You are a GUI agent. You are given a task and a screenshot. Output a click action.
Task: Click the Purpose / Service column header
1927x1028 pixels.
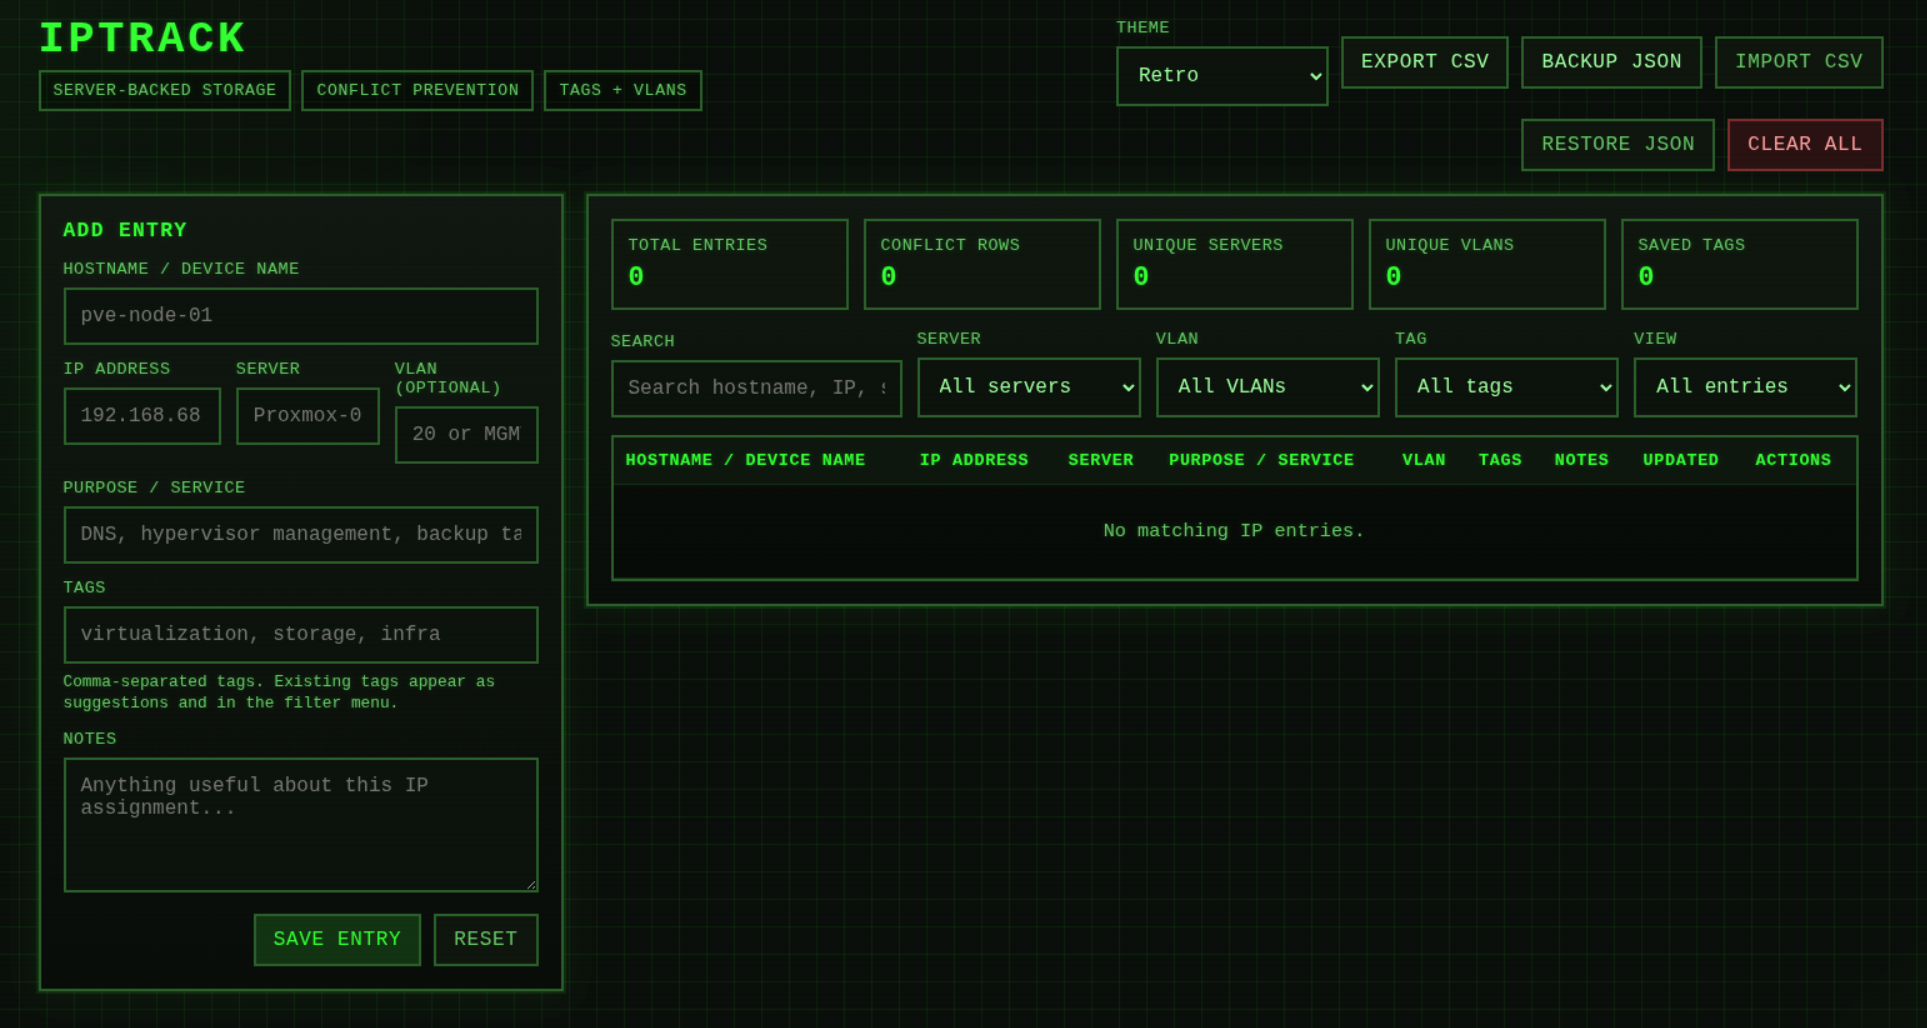click(x=1261, y=460)
